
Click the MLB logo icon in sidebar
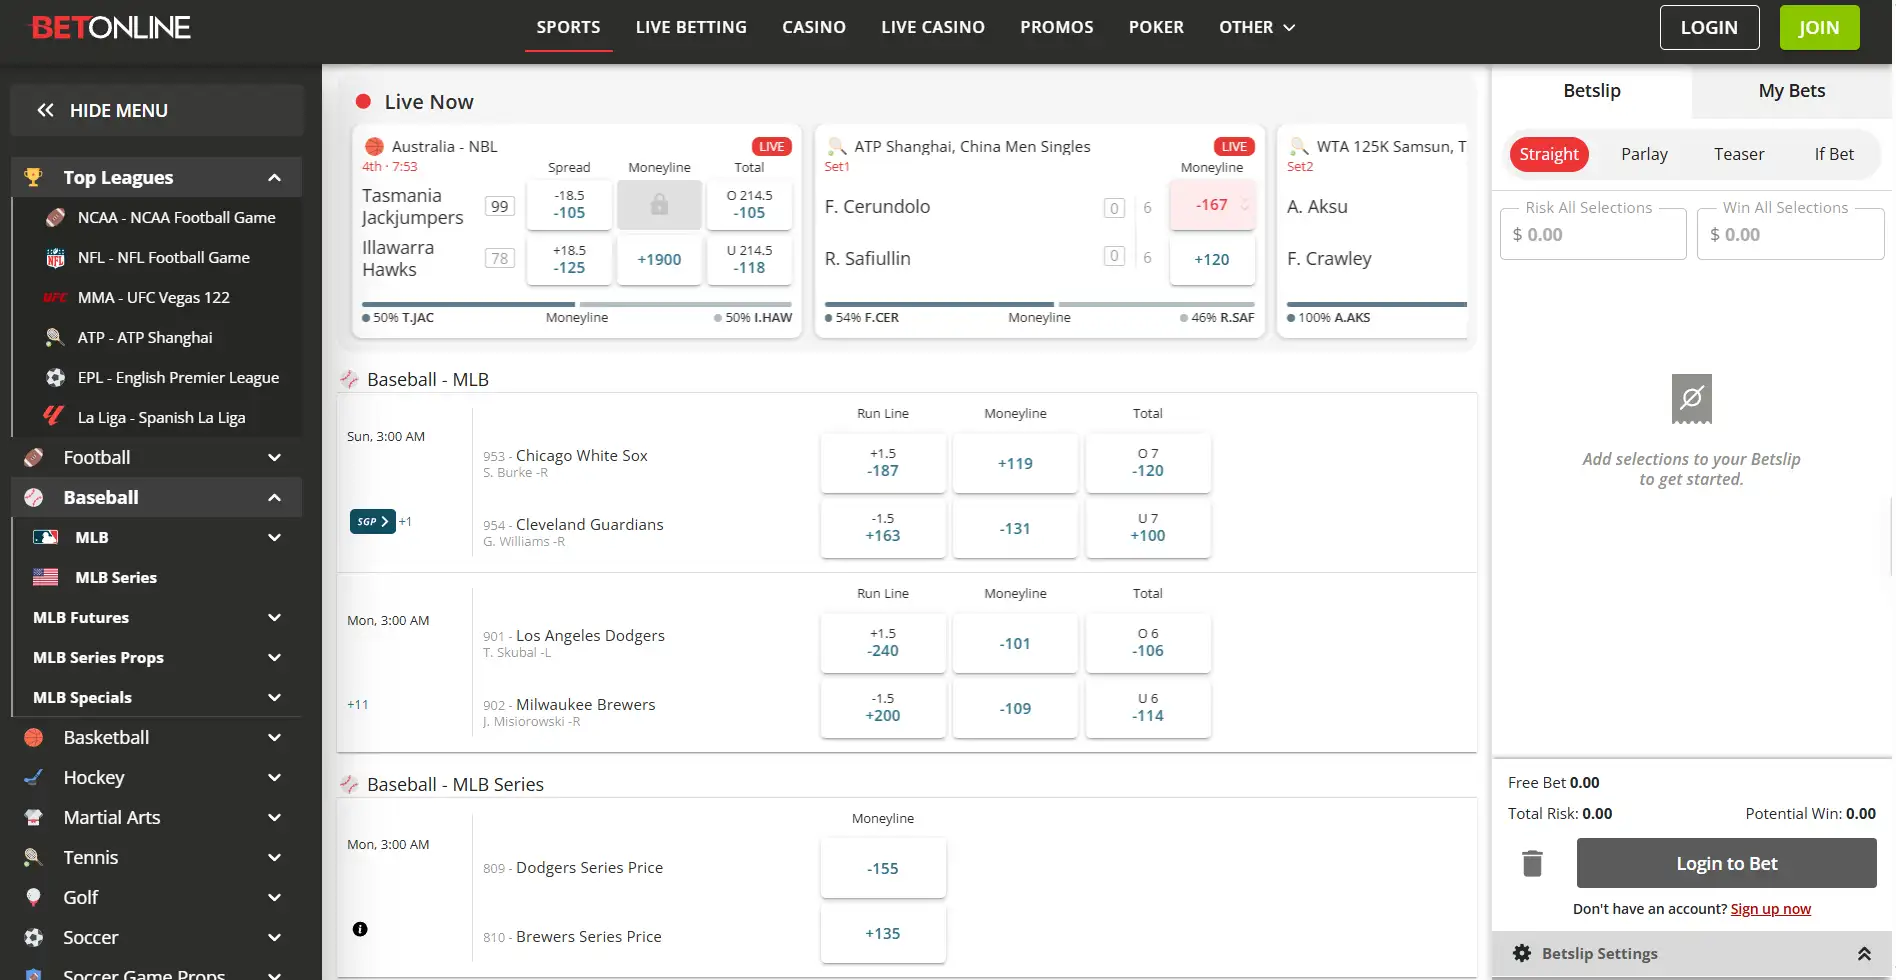coord(45,537)
